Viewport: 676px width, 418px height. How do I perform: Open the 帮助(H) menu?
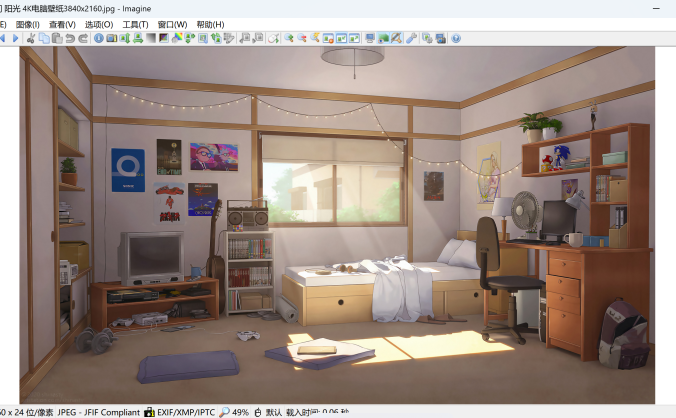tap(210, 25)
